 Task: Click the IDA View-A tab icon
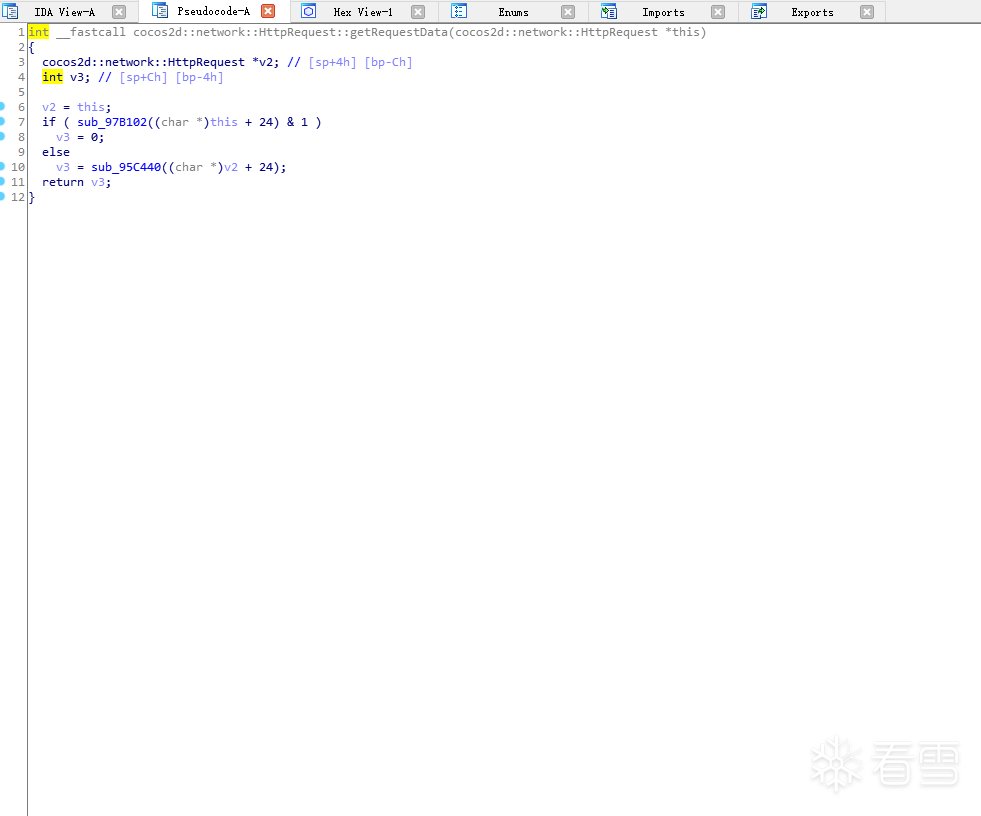(11, 11)
